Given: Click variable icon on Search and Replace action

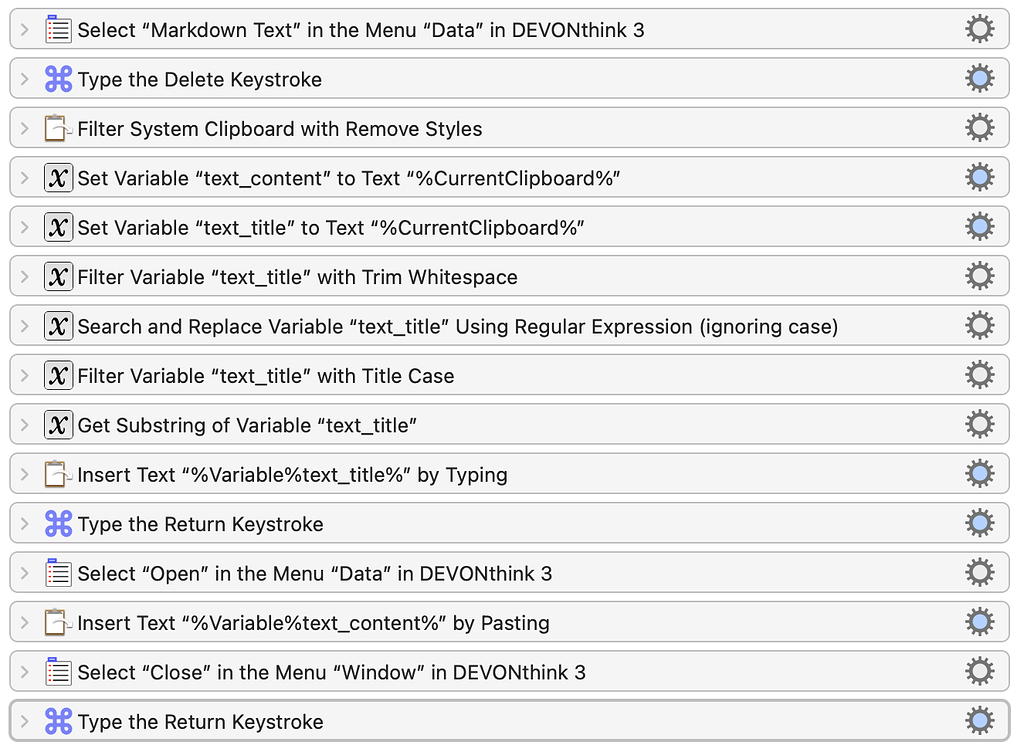Looking at the screenshot, I should click(58, 325).
